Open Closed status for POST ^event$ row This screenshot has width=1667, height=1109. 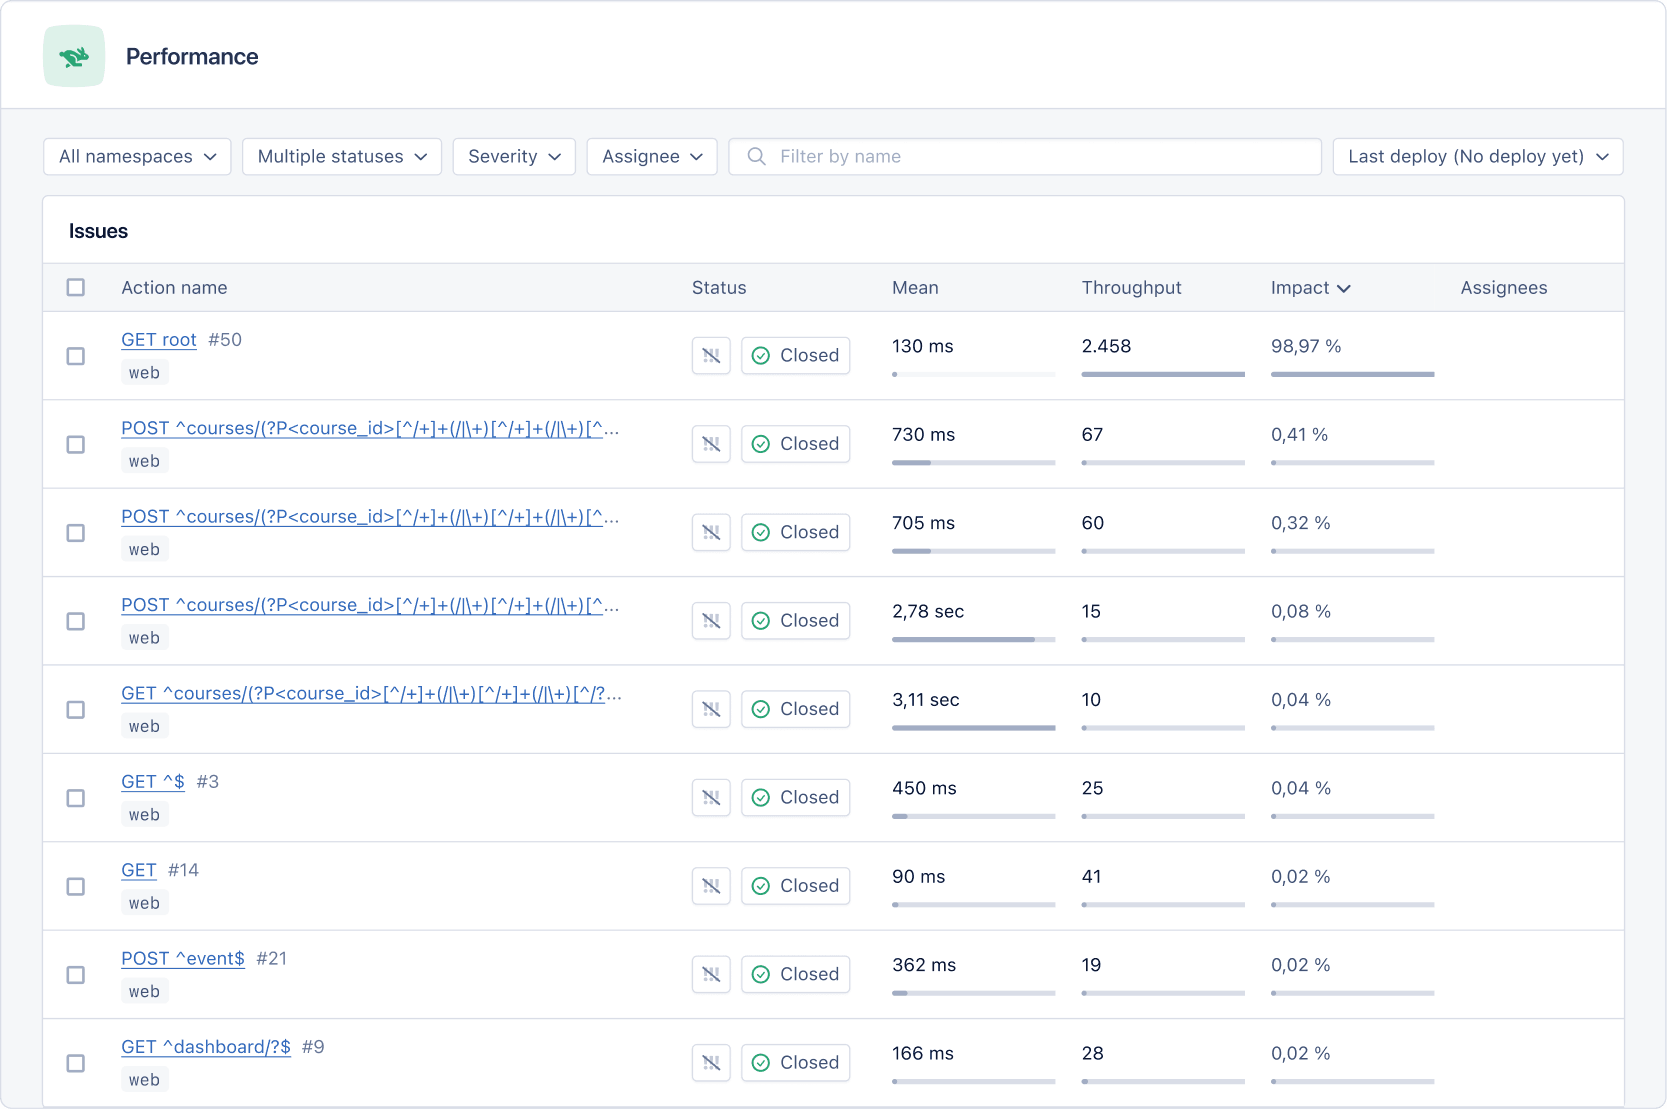796,974
